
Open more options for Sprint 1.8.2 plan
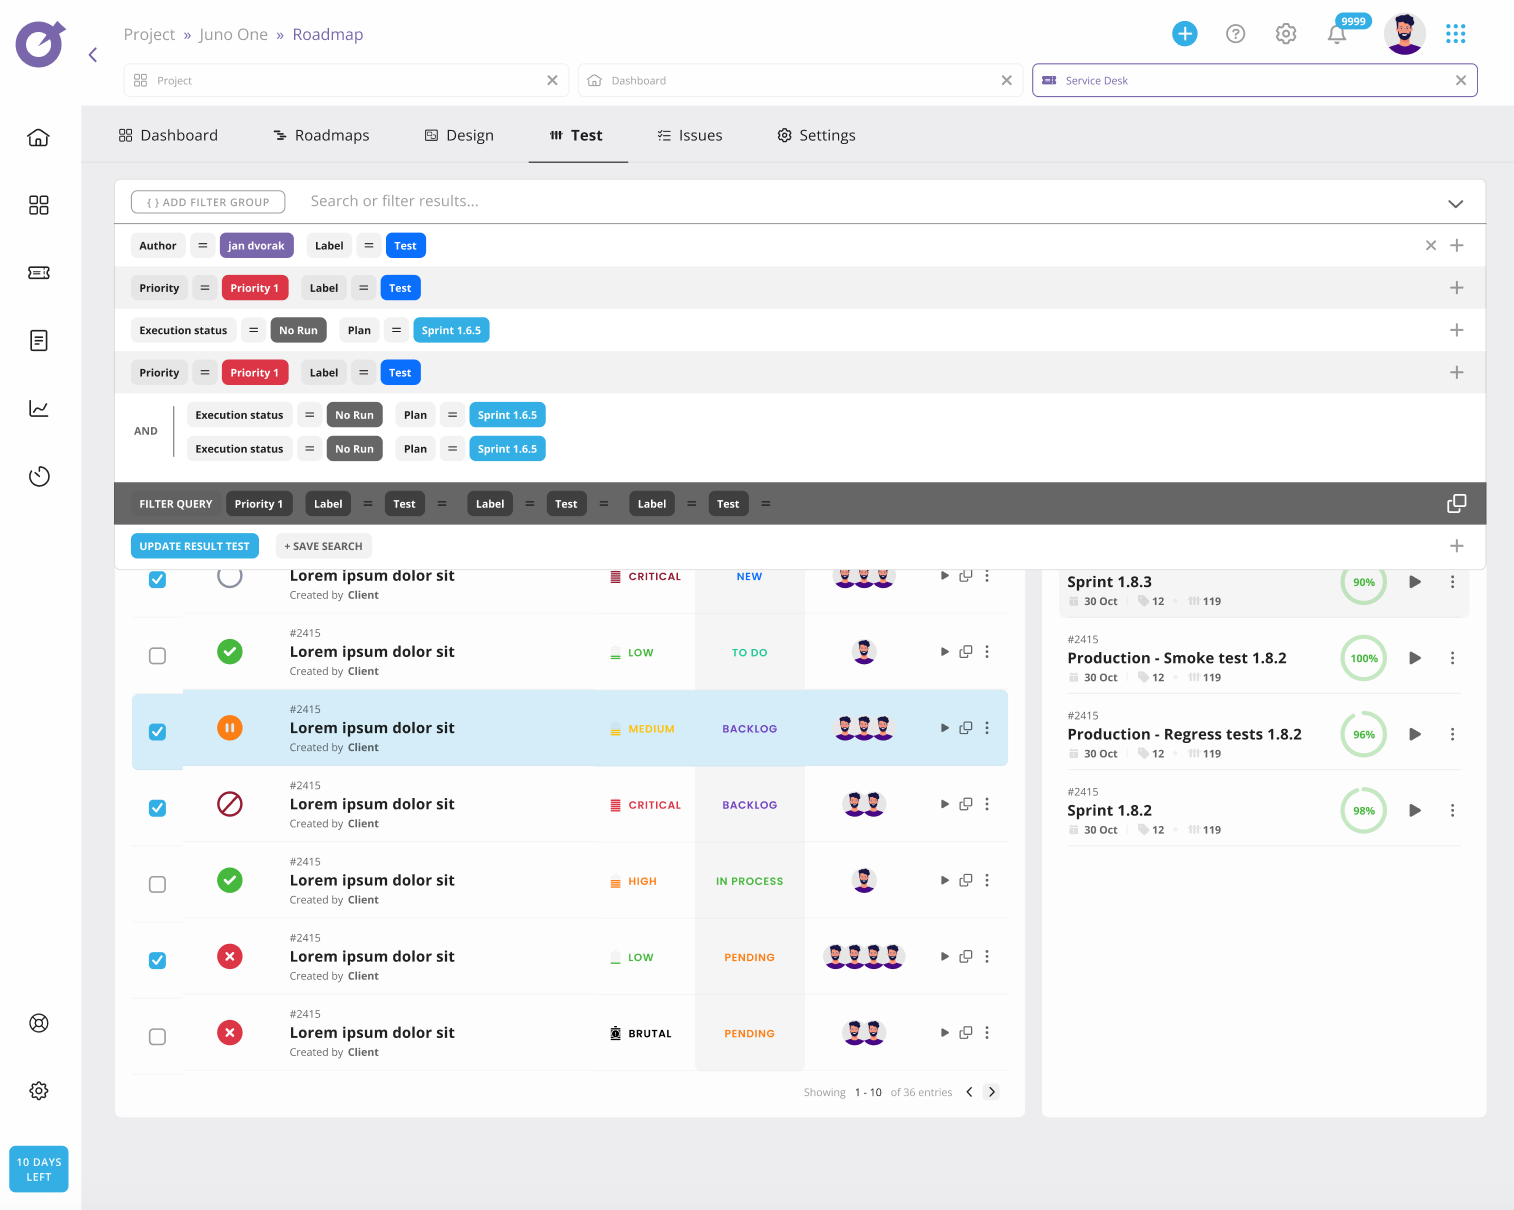point(1453,811)
